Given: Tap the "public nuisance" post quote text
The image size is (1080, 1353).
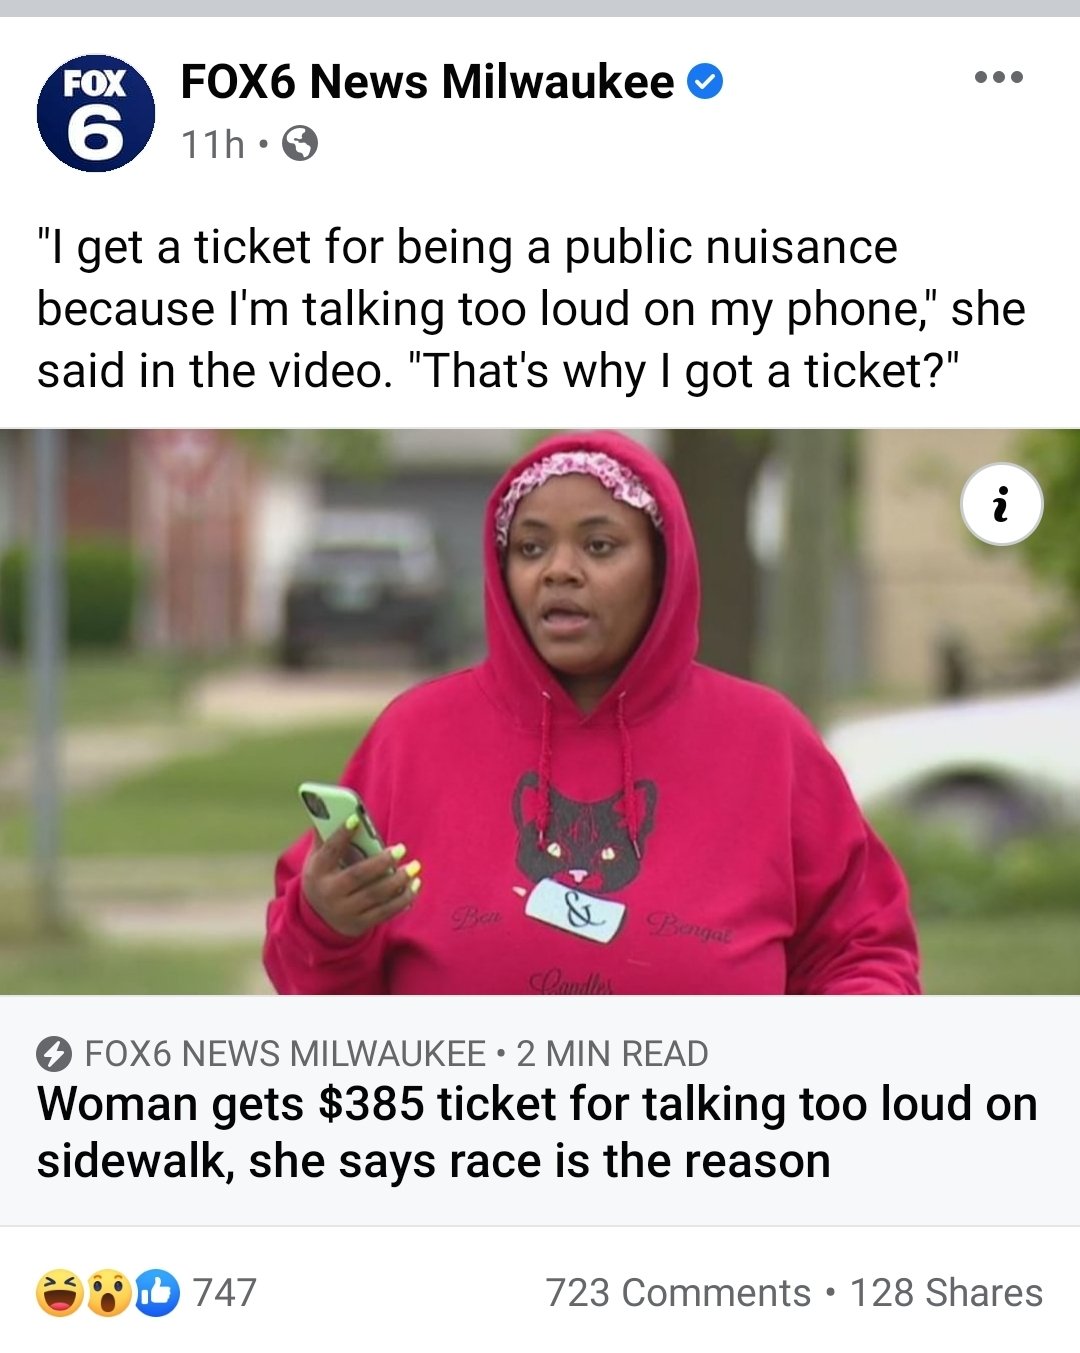Looking at the screenshot, I should point(531,309).
